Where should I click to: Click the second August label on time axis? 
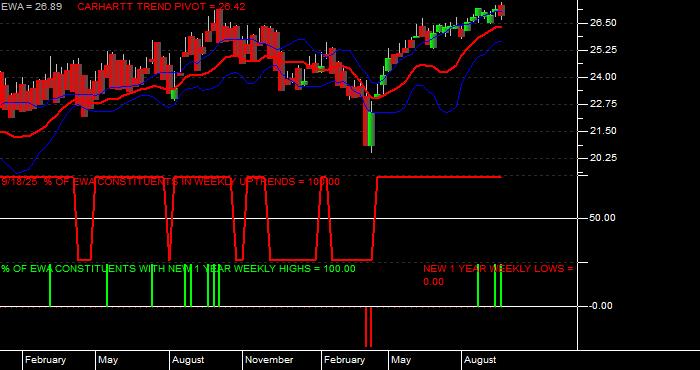click(480, 360)
